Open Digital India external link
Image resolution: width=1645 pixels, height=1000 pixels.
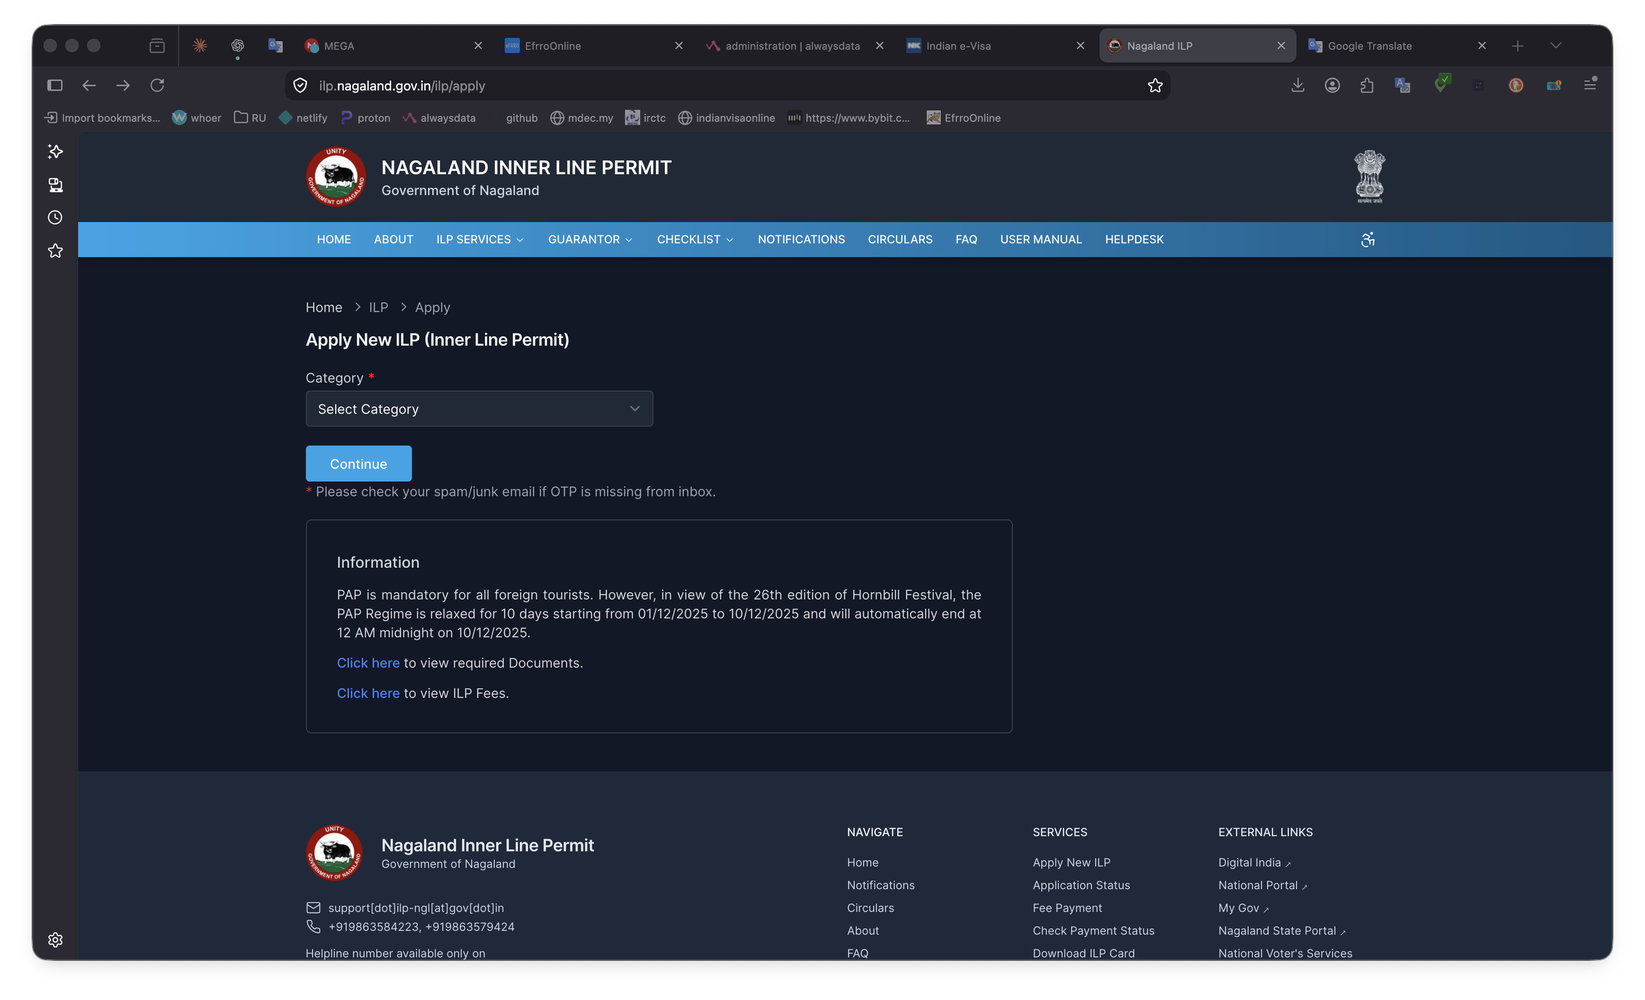(x=1254, y=863)
